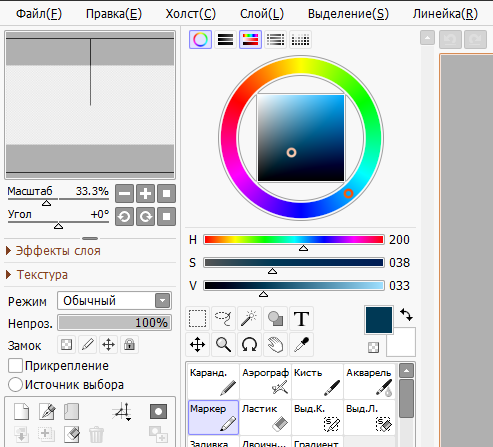Image resolution: width=493 pixels, height=447 pixels.
Task: Click the white background color swatch
Action: (x=404, y=345)
